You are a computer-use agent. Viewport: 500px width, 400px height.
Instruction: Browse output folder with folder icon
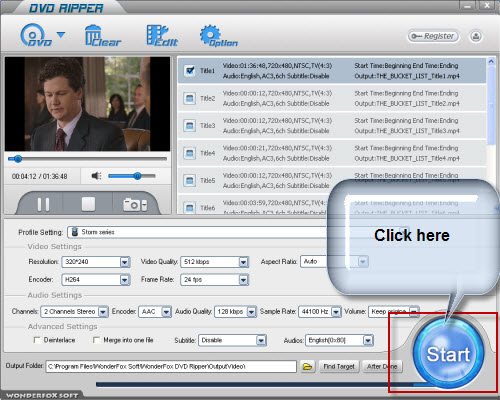307,367
